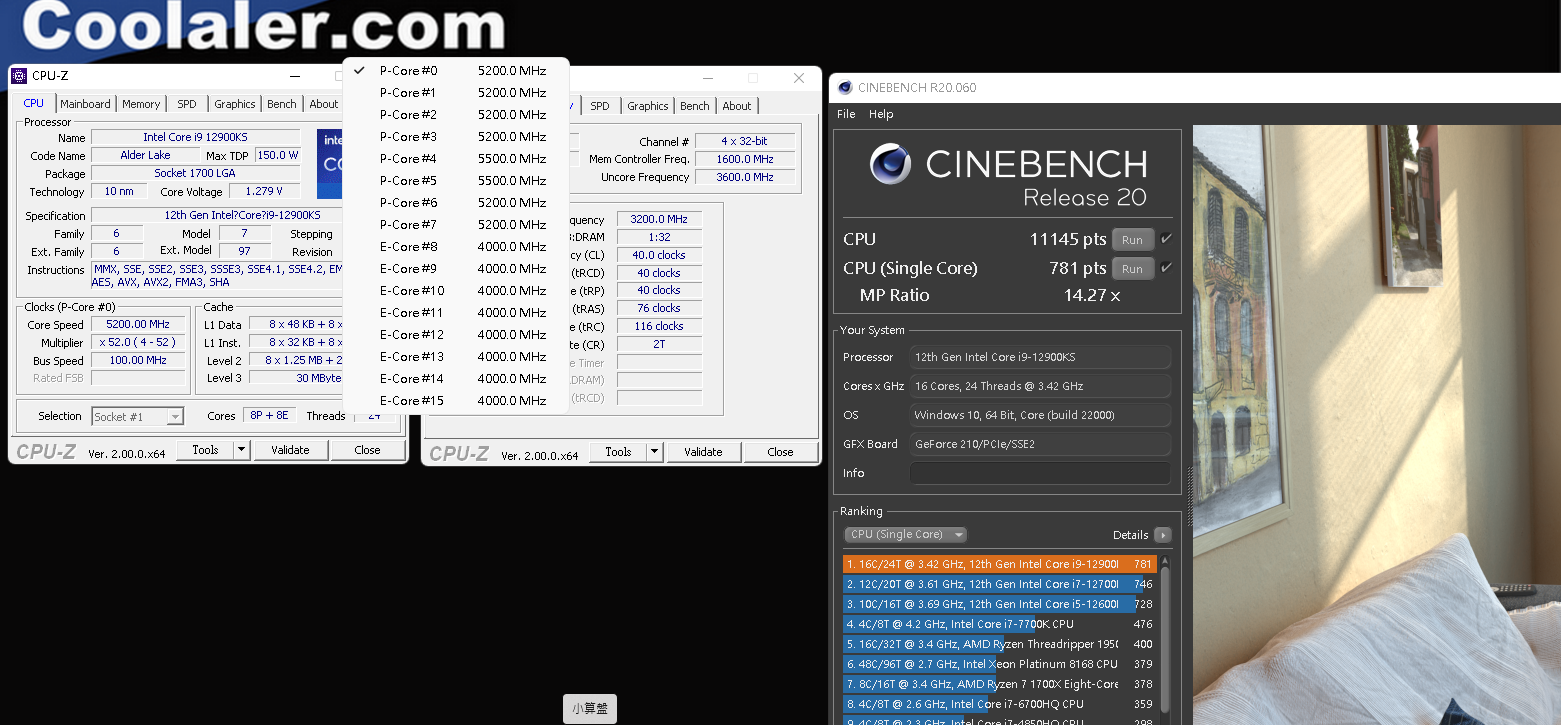The image size is (1561, 725).
Task: Click the CPU-Z app icon in the left window title bar
Action: pos(19,76)
